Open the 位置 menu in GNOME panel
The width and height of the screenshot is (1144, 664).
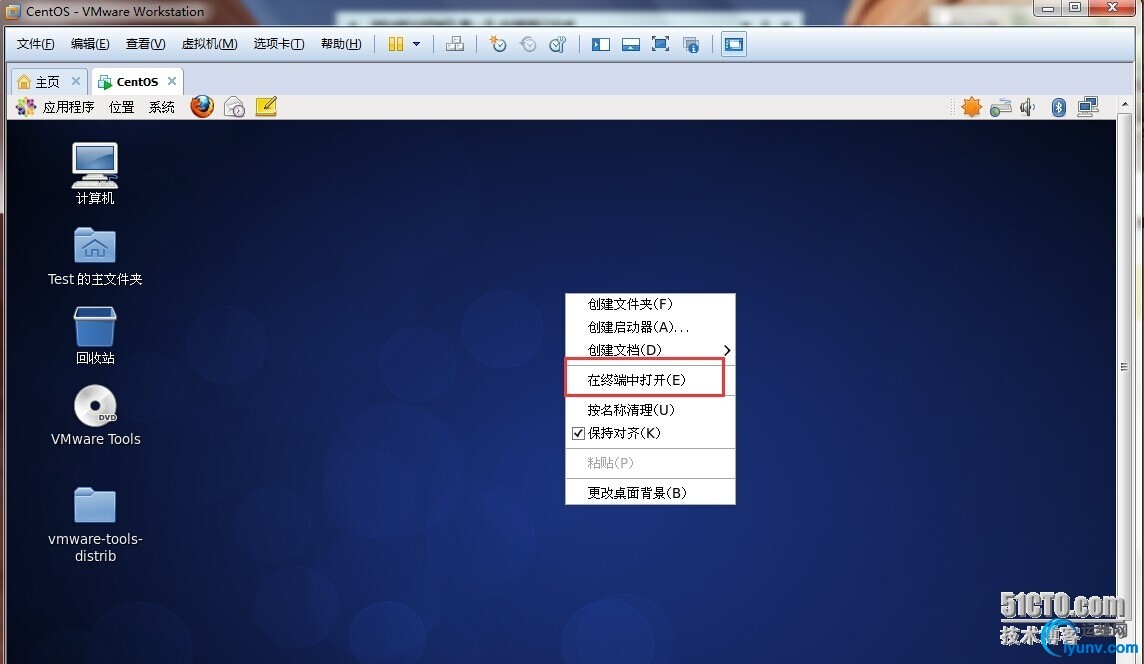121,107
